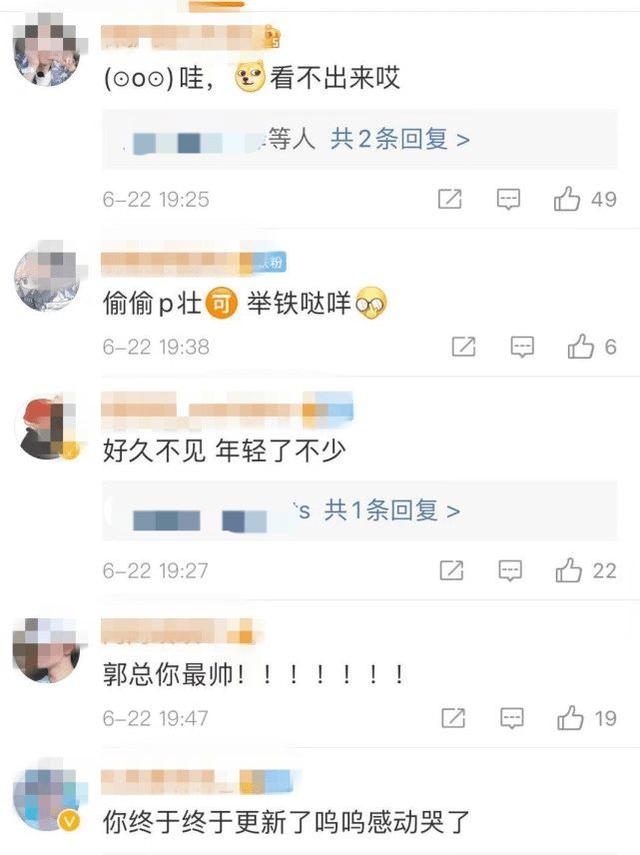Tap comment text 你终于终于更新了呜呜感动哭了
Viewport: 640px width, 855px height.
coord(286,822)
